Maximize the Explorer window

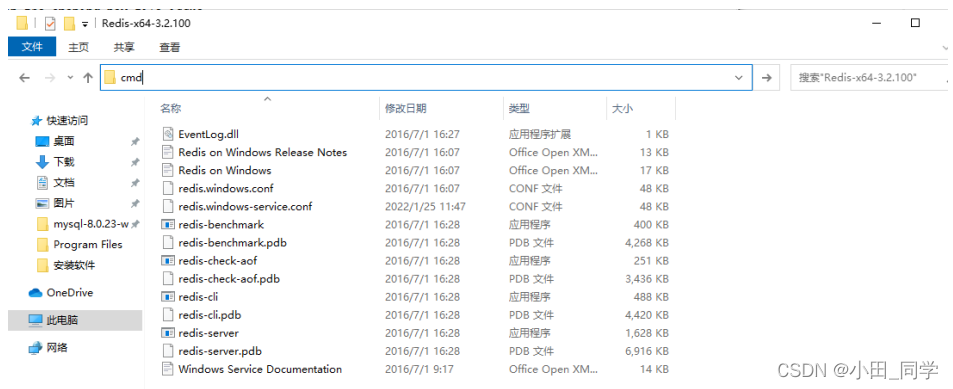click(x=915, y=23)
